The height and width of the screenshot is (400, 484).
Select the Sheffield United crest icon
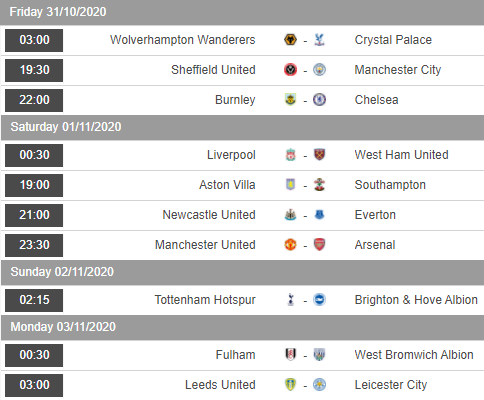[x=290, y=70]
